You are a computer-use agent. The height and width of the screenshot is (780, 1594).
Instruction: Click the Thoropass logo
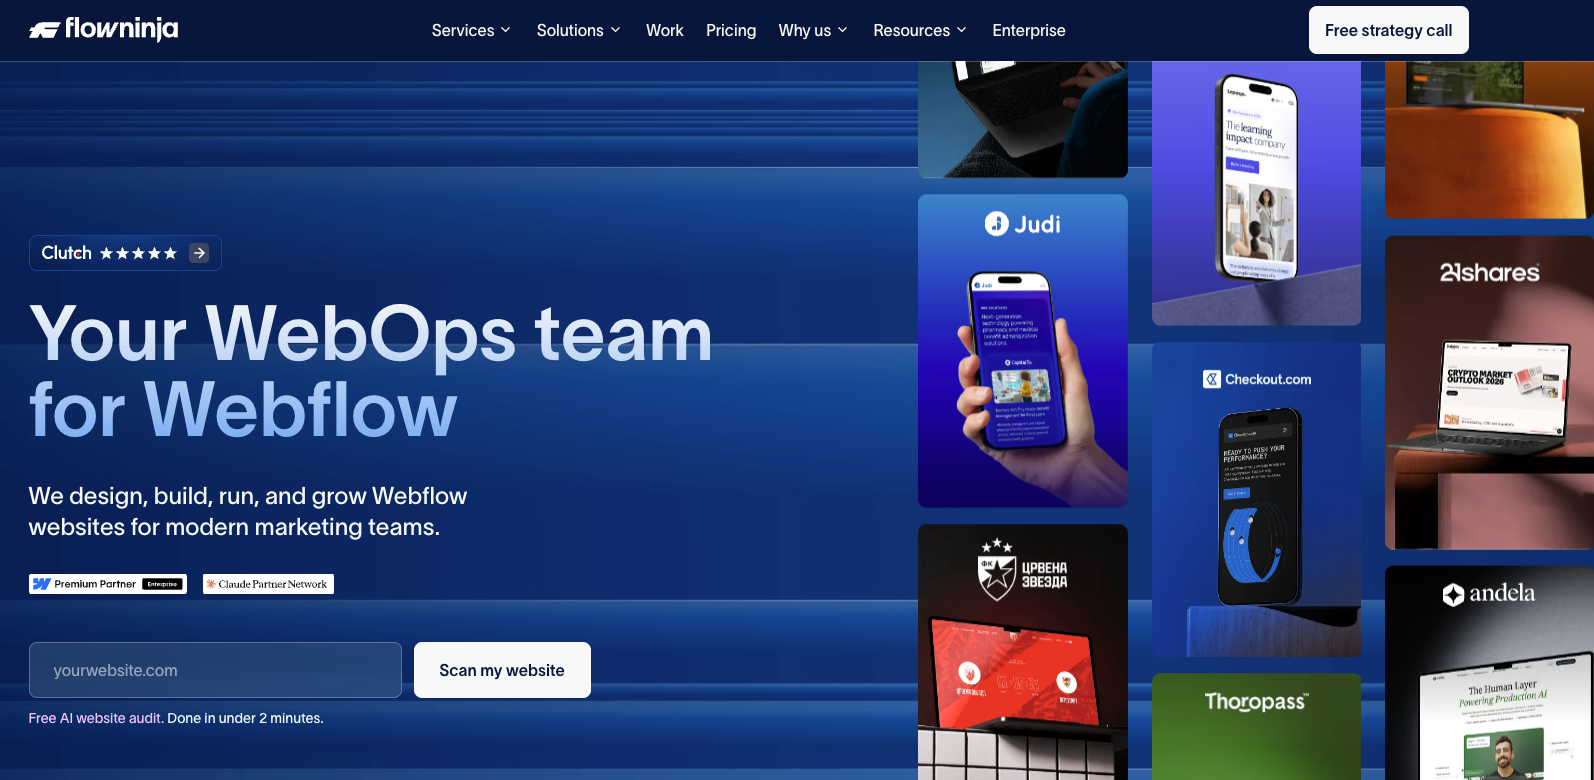click(1256, 702)
